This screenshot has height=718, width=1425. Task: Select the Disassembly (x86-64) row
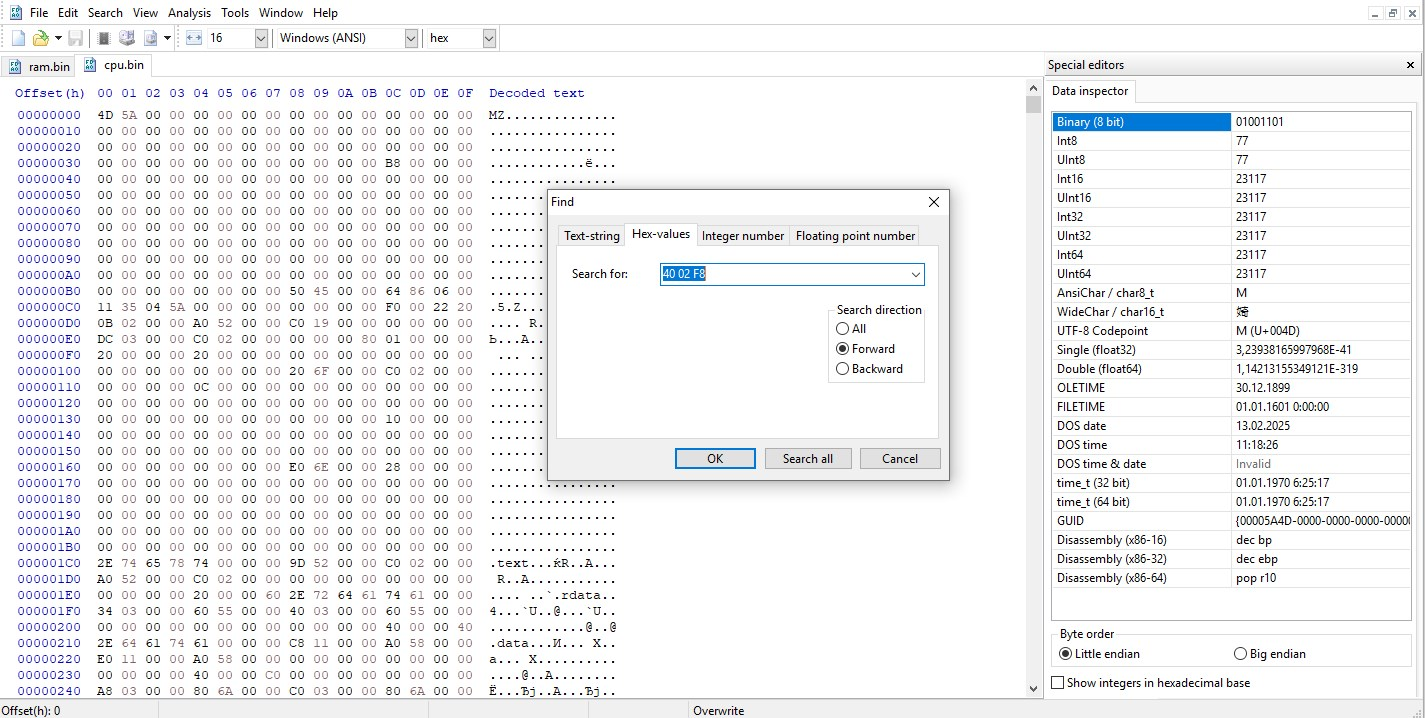pyautogui.click(x=1231, y=578)
